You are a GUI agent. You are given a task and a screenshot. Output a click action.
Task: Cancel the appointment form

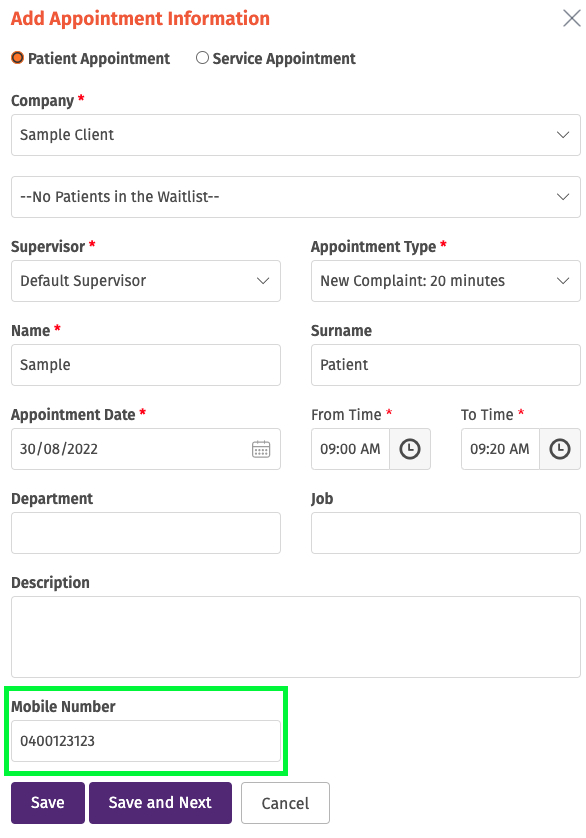click(x=286, y=803)
